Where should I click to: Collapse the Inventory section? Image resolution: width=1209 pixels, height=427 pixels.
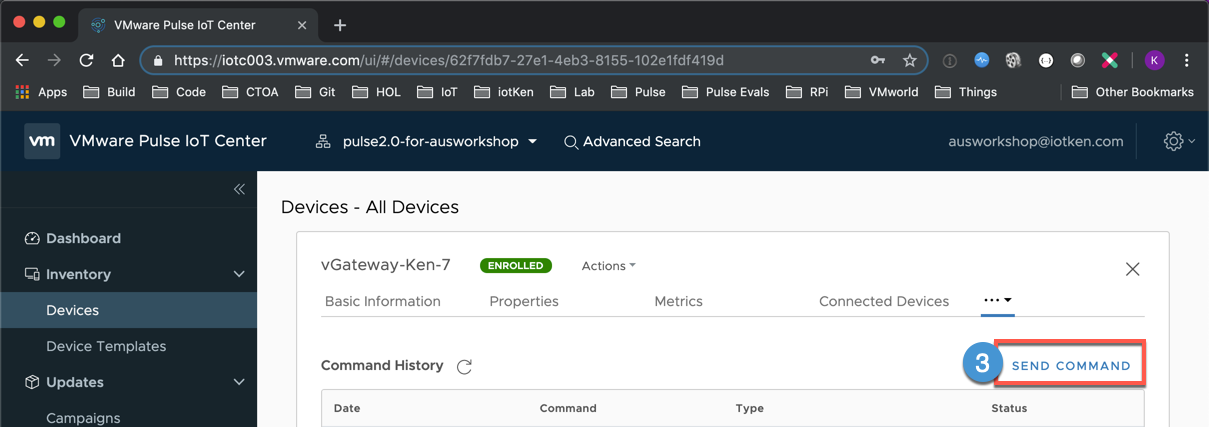point(239,274)
